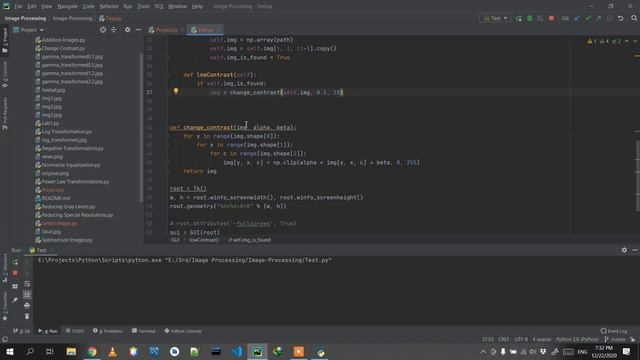Open the VCS menu
The width and height of the screenshot is (640, 360).
[x=159, y=7]
